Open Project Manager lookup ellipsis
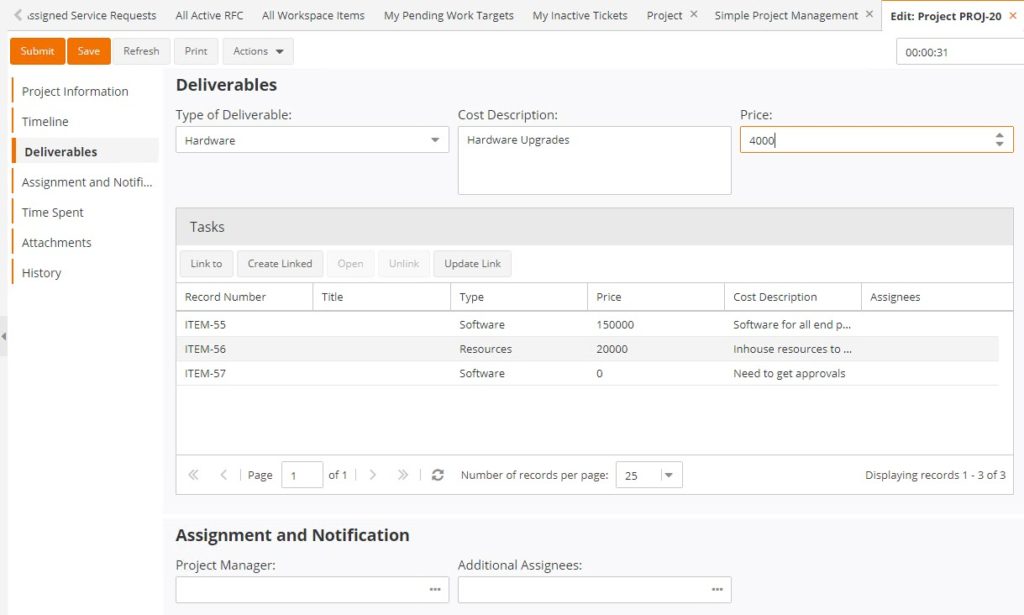This screenshot has height=615, width=1024. pyautogui.click(x=435, y=590)
